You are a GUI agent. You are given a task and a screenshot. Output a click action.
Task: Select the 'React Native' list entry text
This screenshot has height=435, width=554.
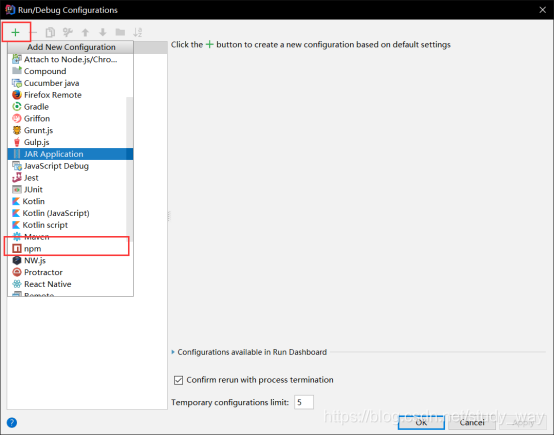tap(47, 284)
